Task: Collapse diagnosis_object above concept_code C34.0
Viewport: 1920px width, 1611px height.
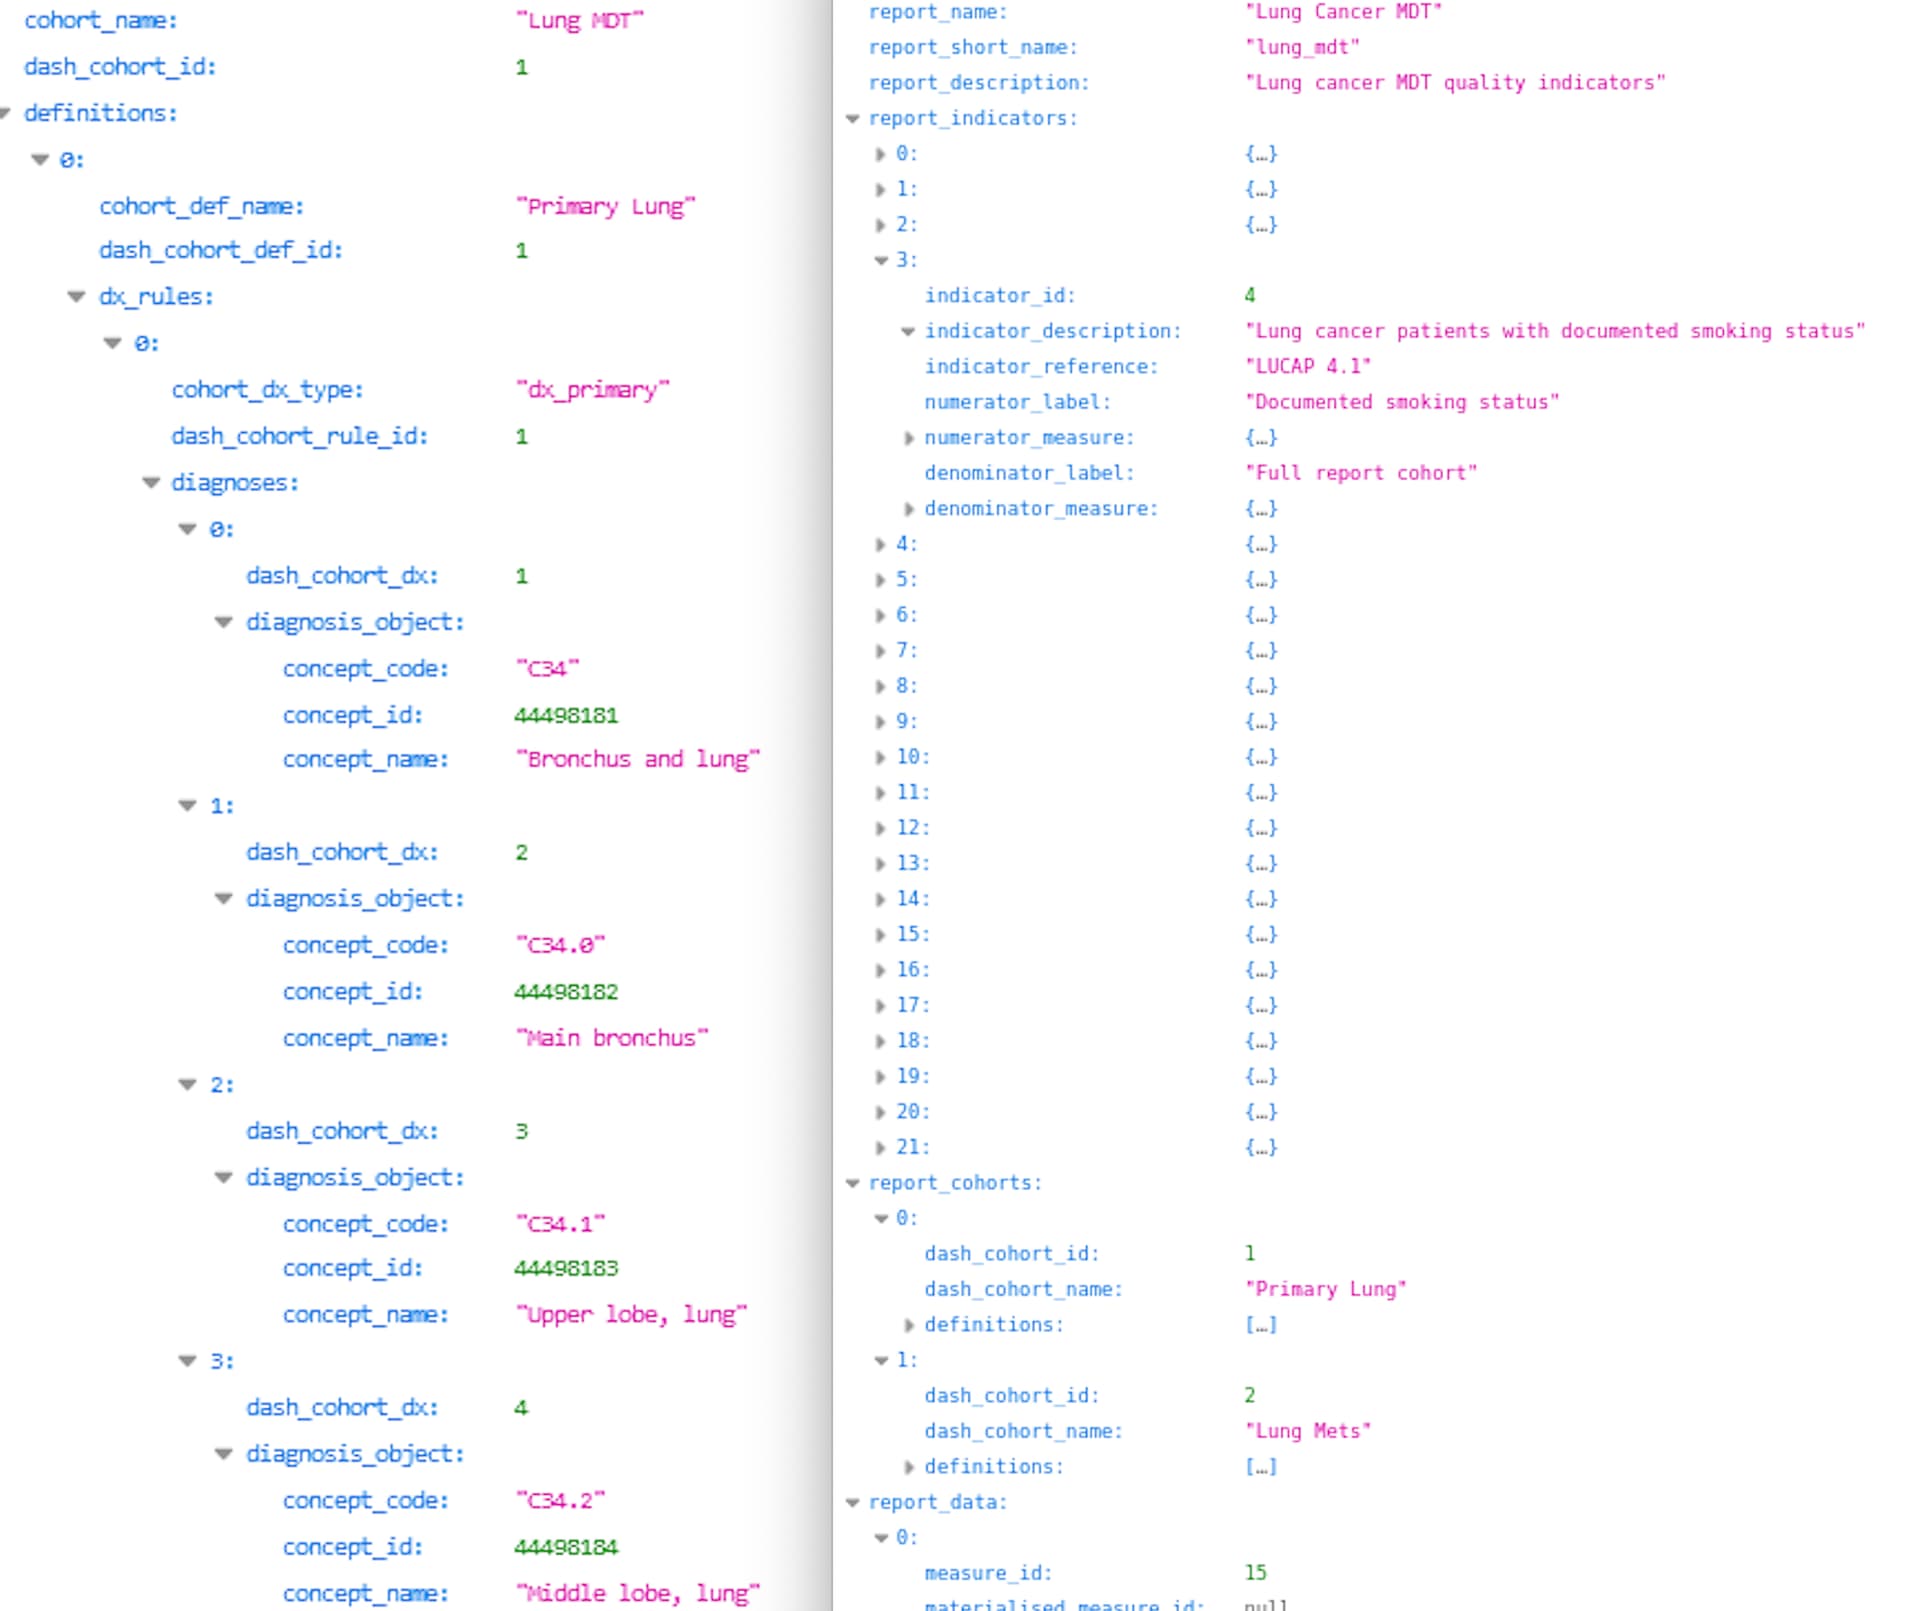Action: (224, 898)
